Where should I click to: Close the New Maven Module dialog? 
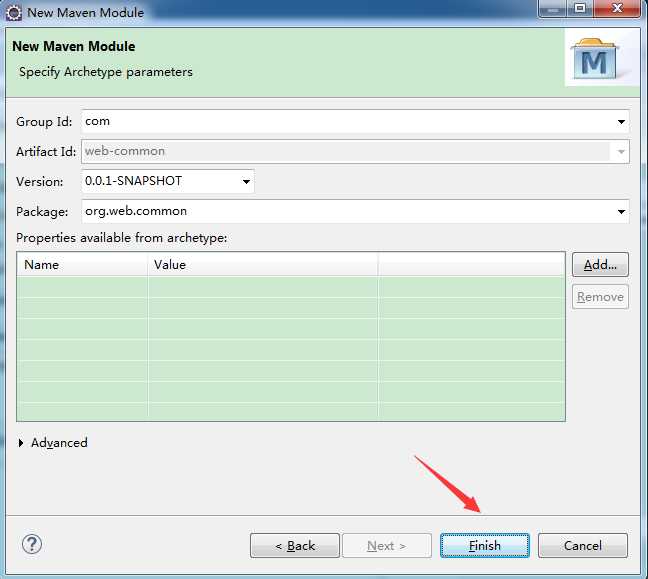617,8
